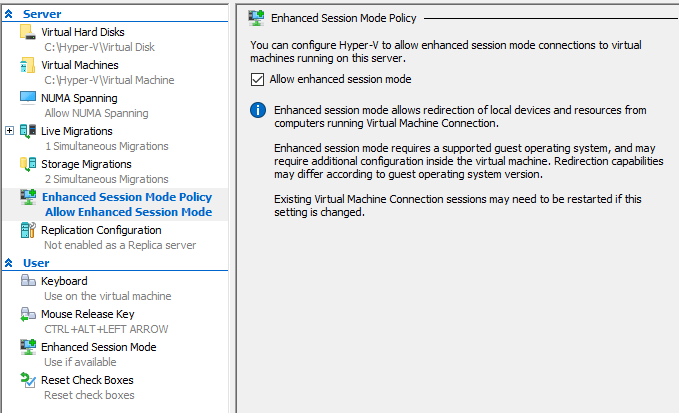Viewport: 679px width, 413px height.
Task: Click the Mouse Release Key icon
Action: click(x=28, y=314)
